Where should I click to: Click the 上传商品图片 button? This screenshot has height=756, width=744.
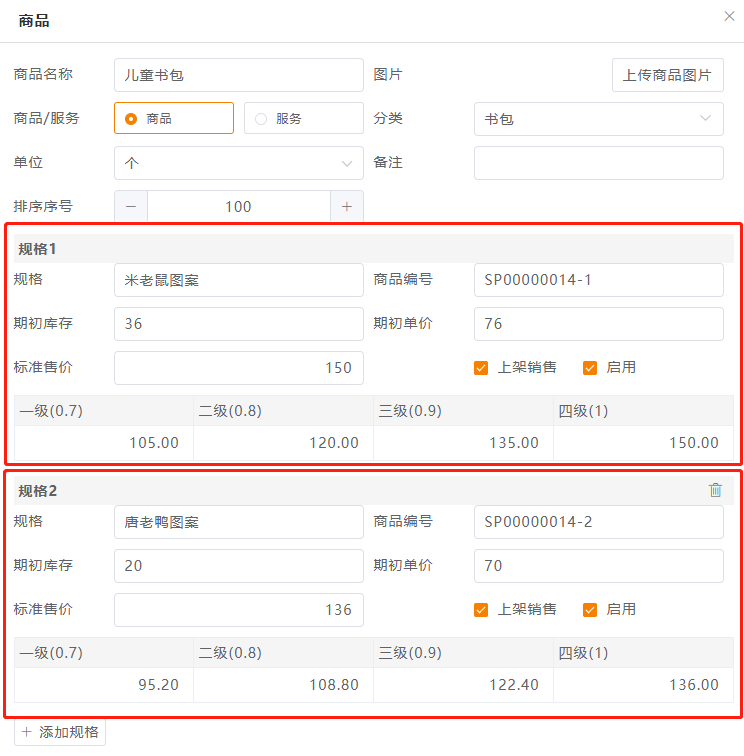667,75
